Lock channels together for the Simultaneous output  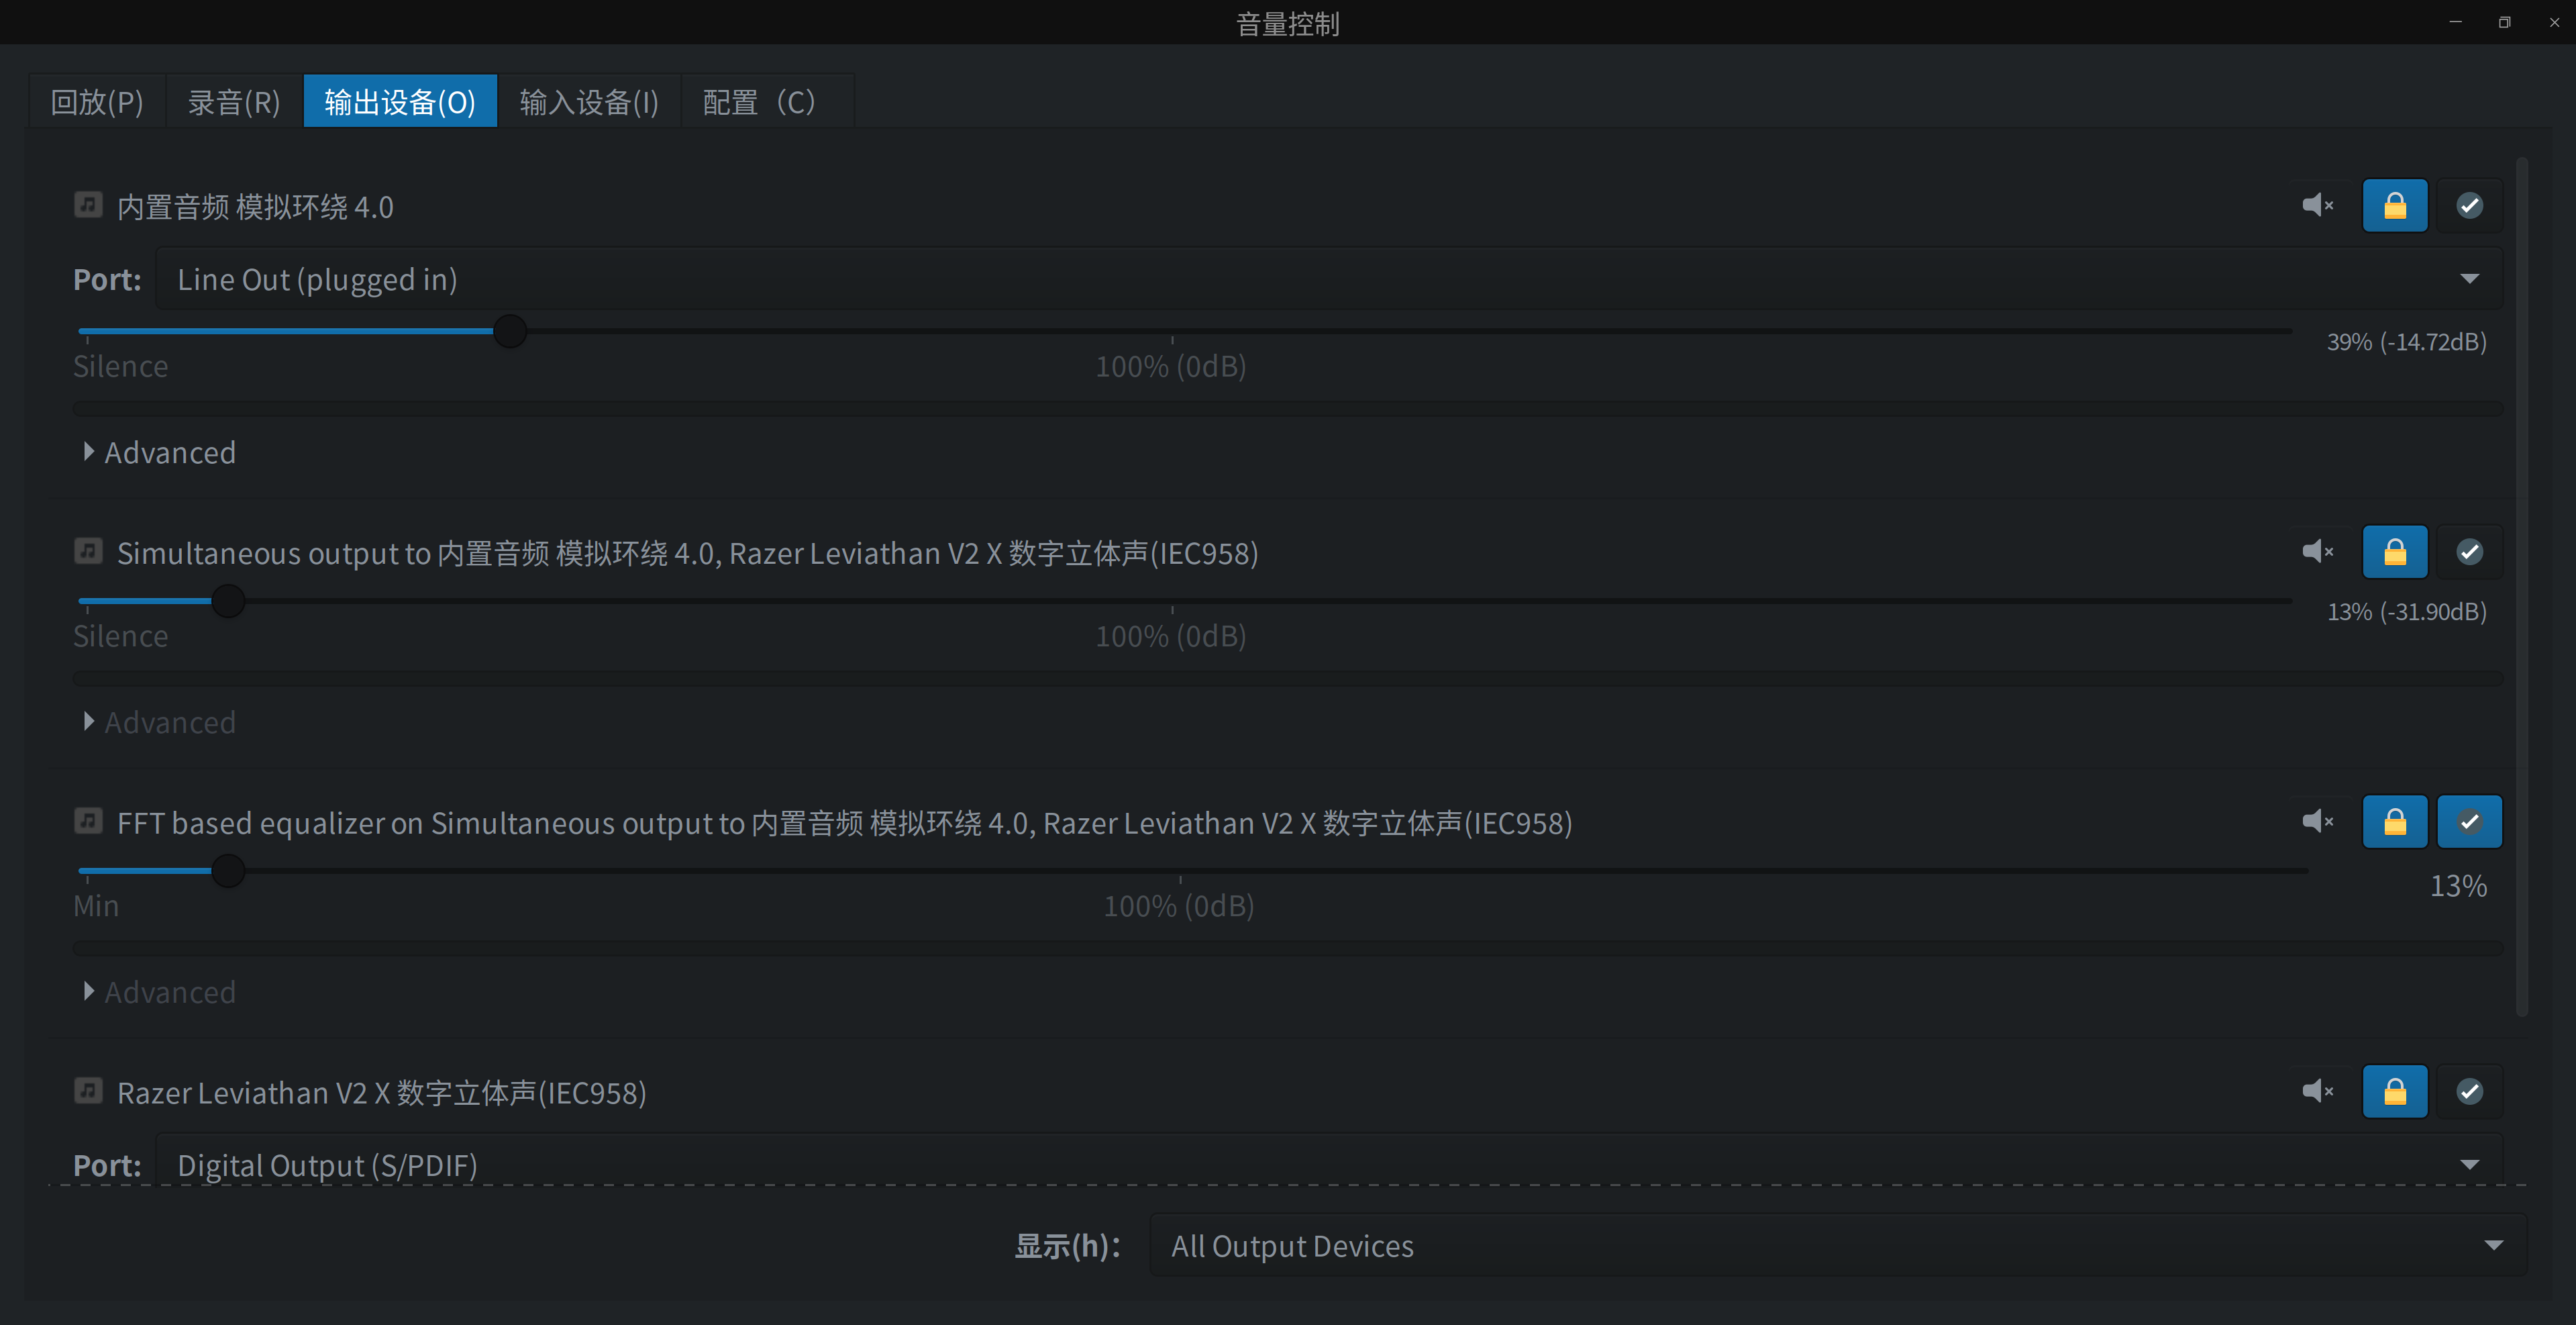pyautogui.click(x=2394, y=551)
